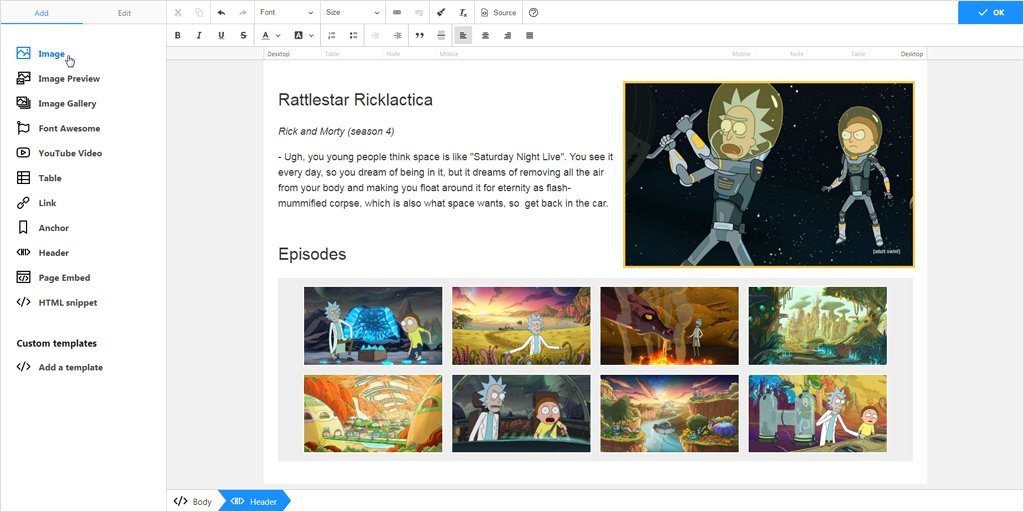Insert a block quote

coord(419,35)
